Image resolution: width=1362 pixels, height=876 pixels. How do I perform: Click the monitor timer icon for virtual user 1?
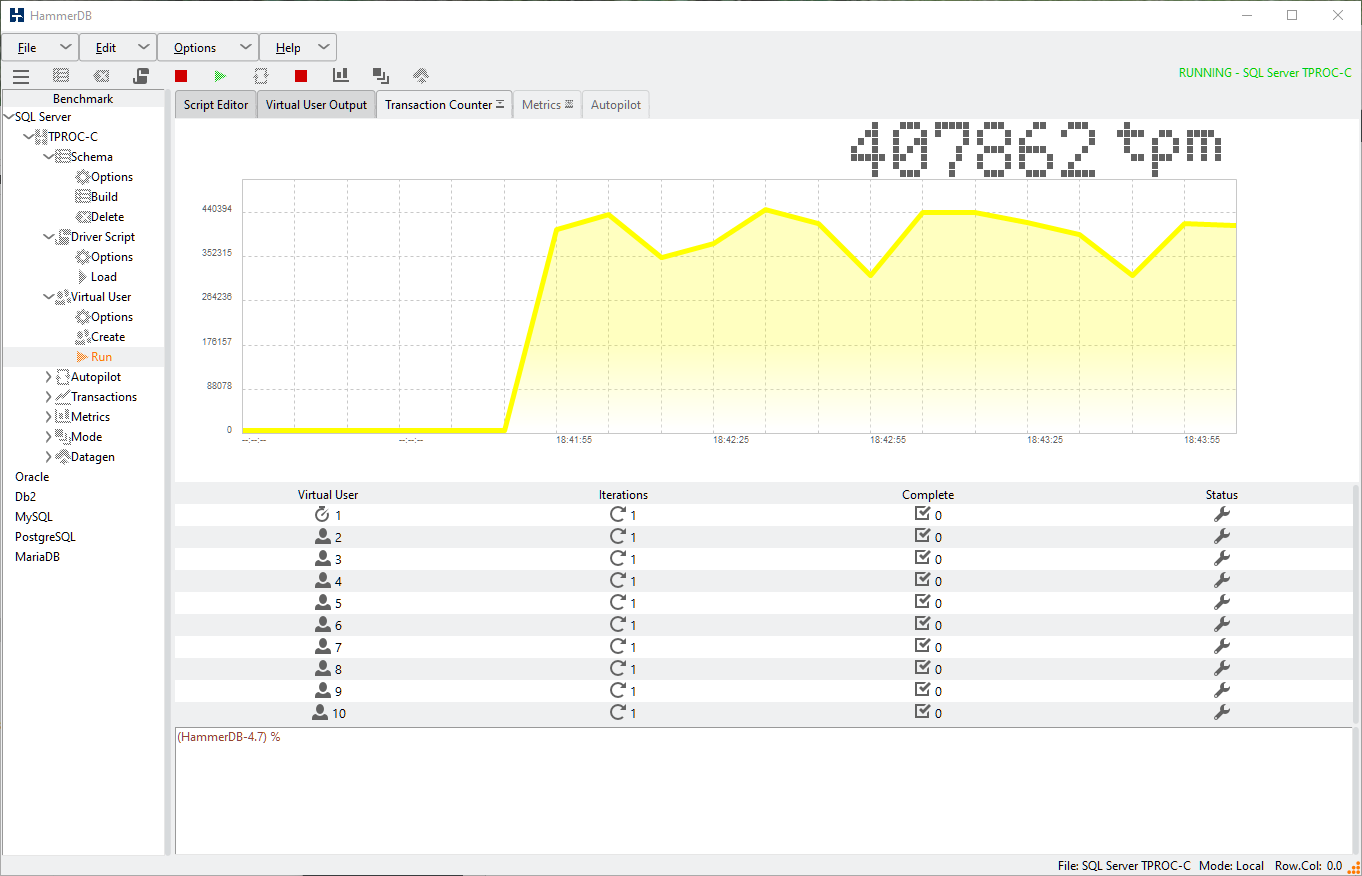[x=322, y=514]
